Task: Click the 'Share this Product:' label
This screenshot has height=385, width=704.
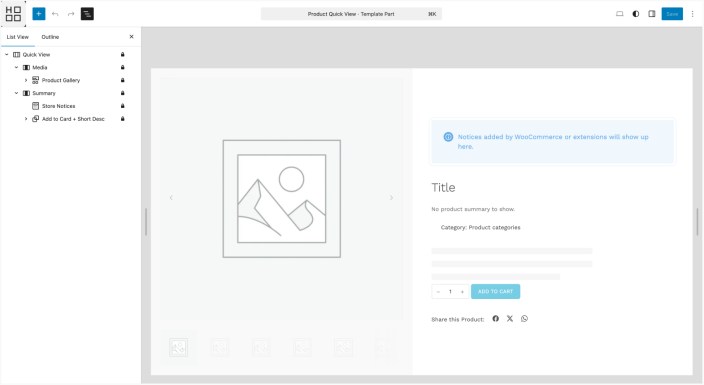Action: pyautogui.click(x=458, y=319)
